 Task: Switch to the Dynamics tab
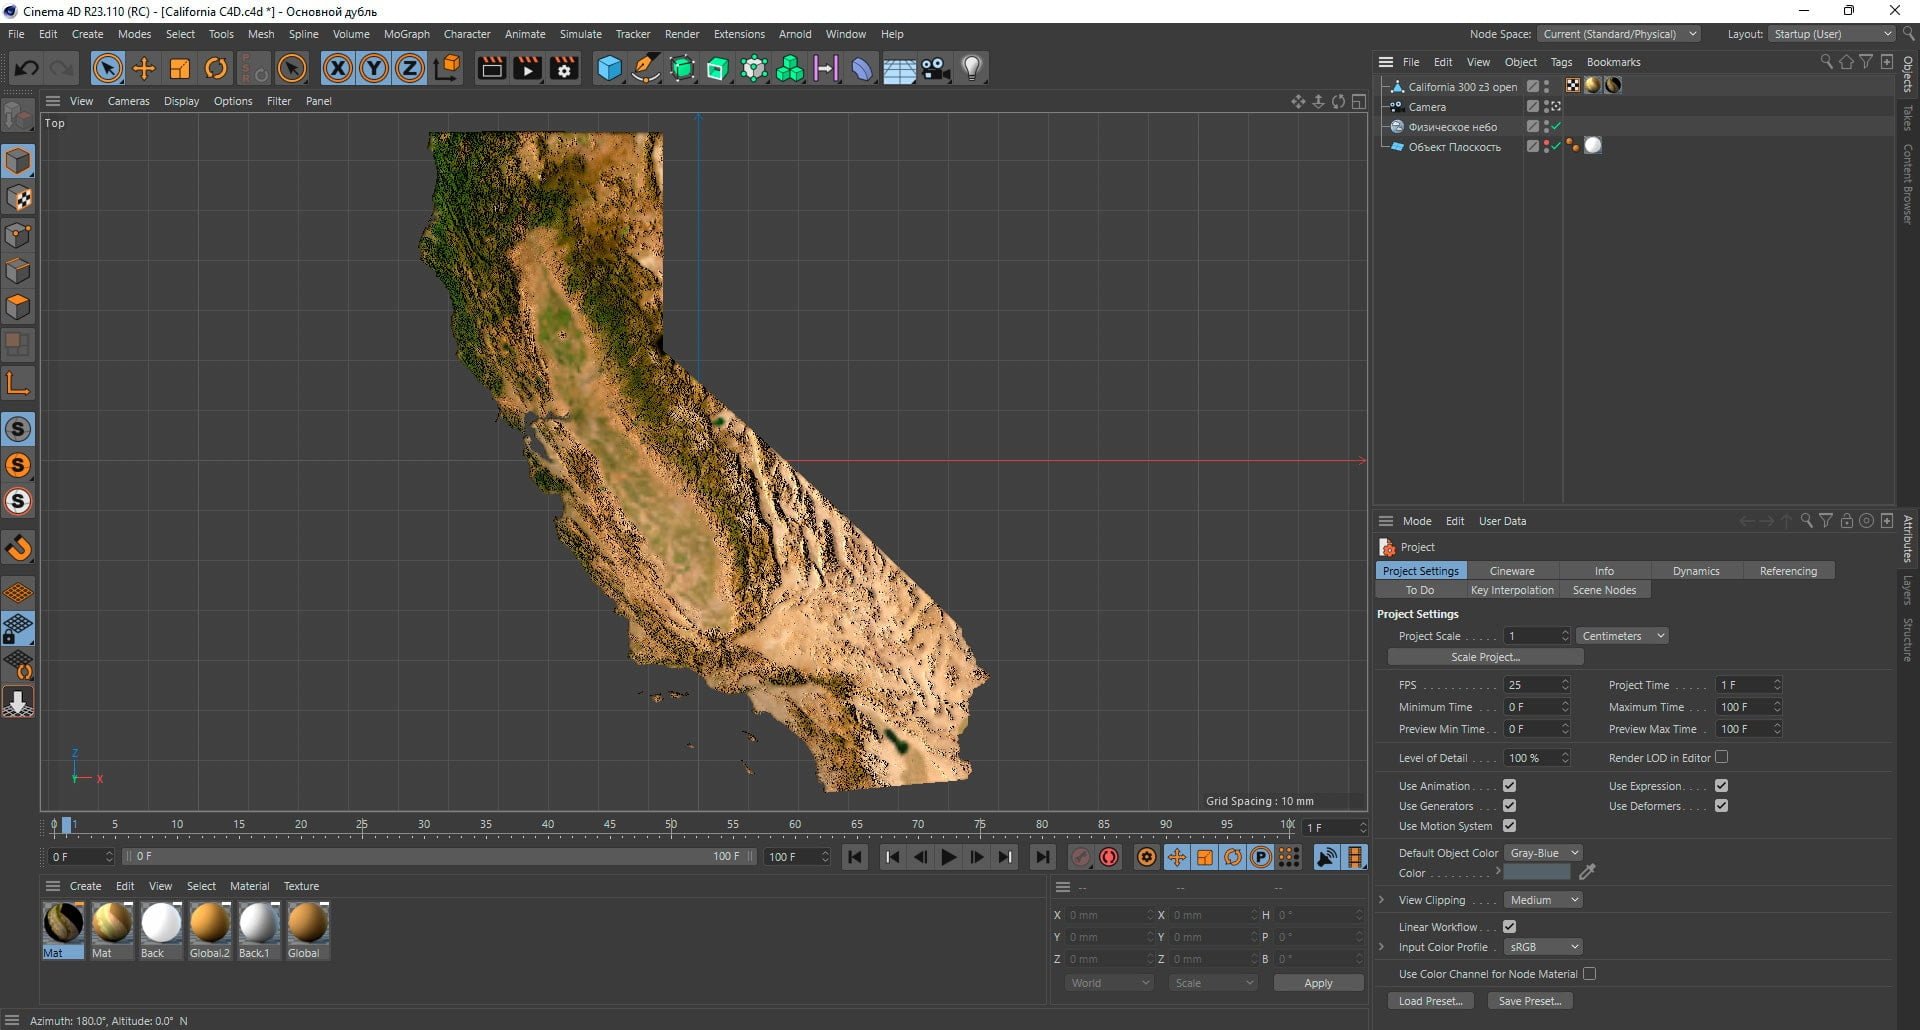(1696, 571)
